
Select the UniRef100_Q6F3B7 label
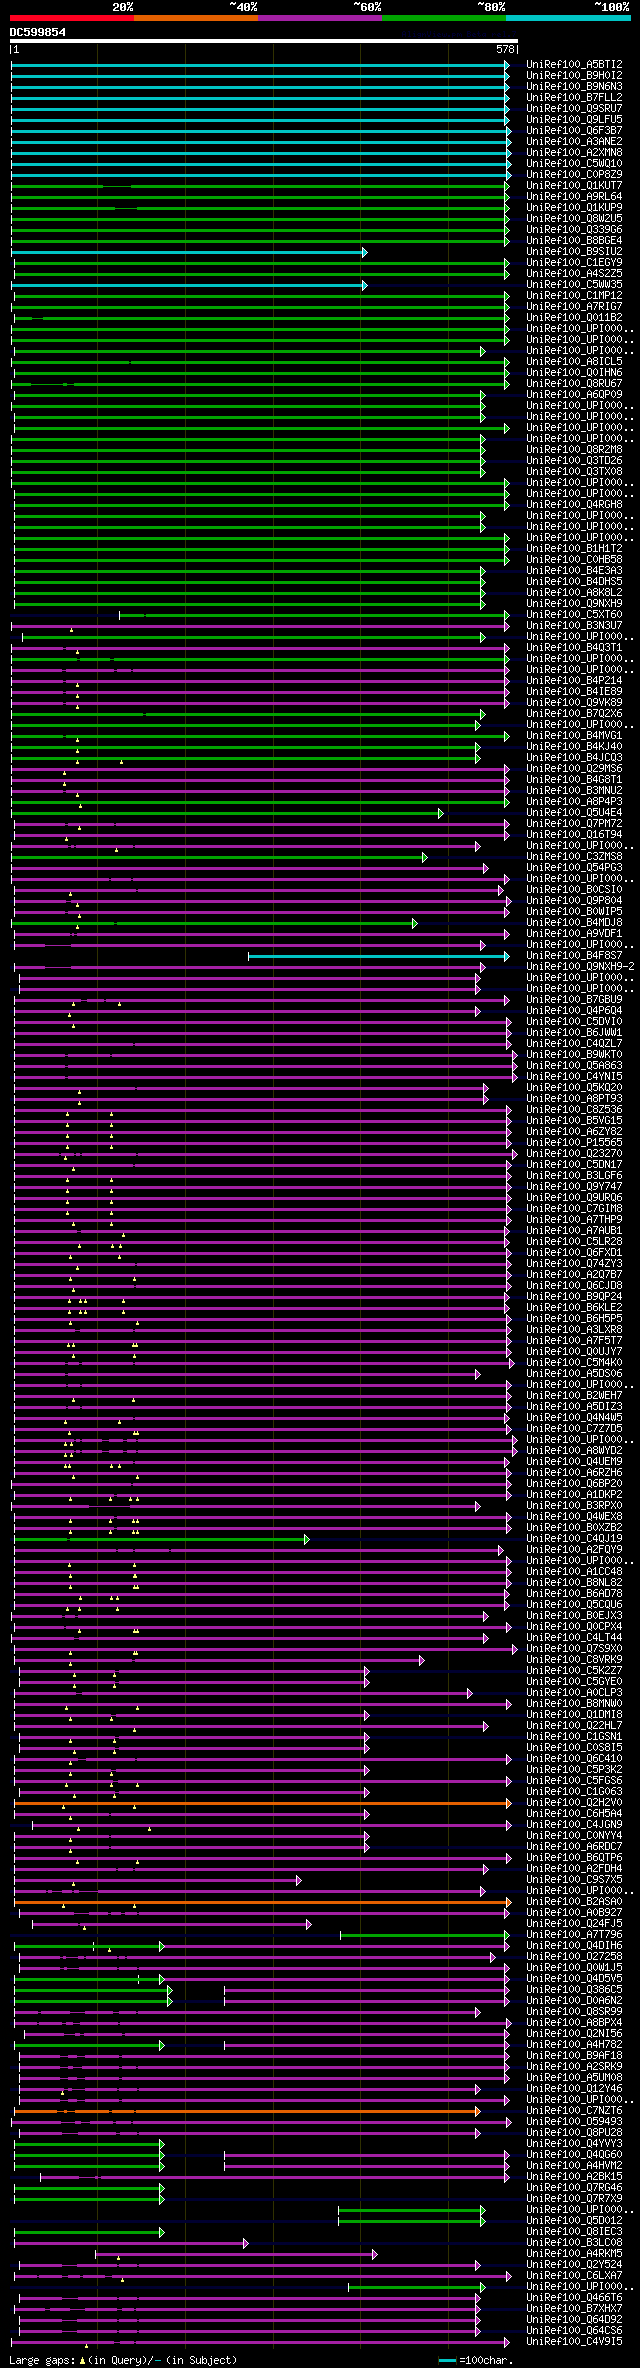[574, 130]
